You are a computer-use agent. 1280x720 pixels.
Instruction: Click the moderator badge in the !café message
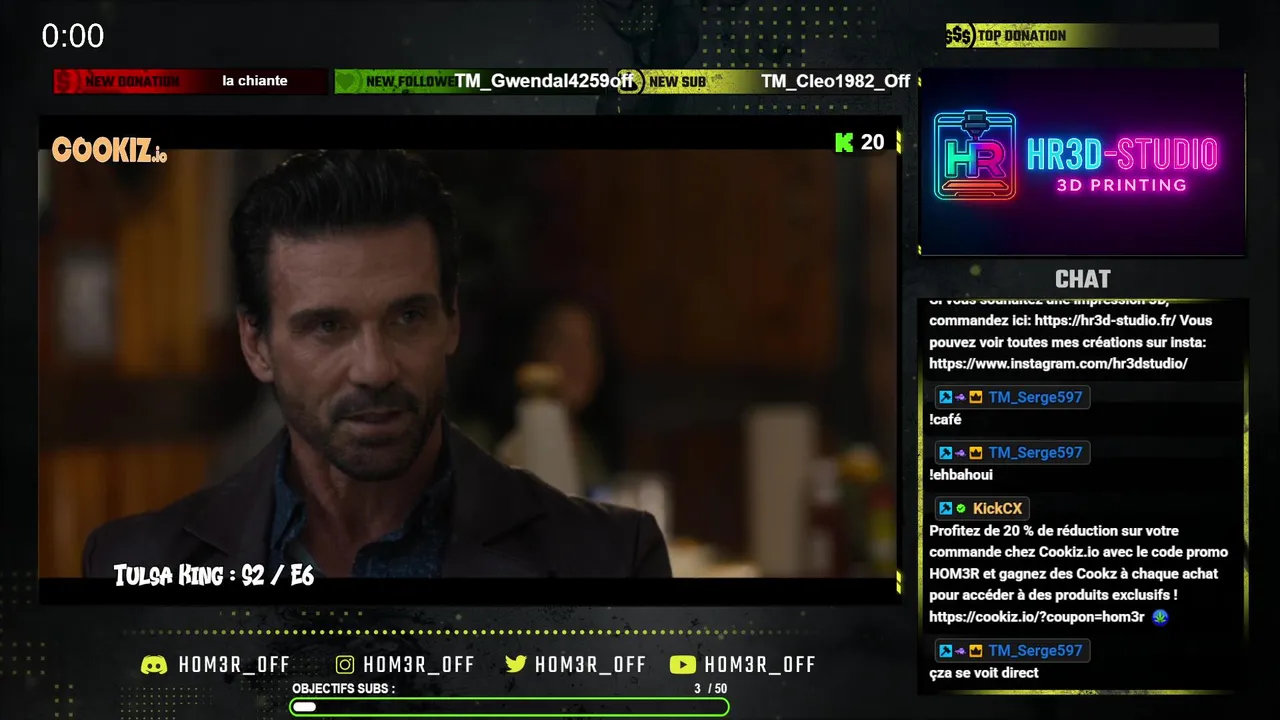(945, 397)
